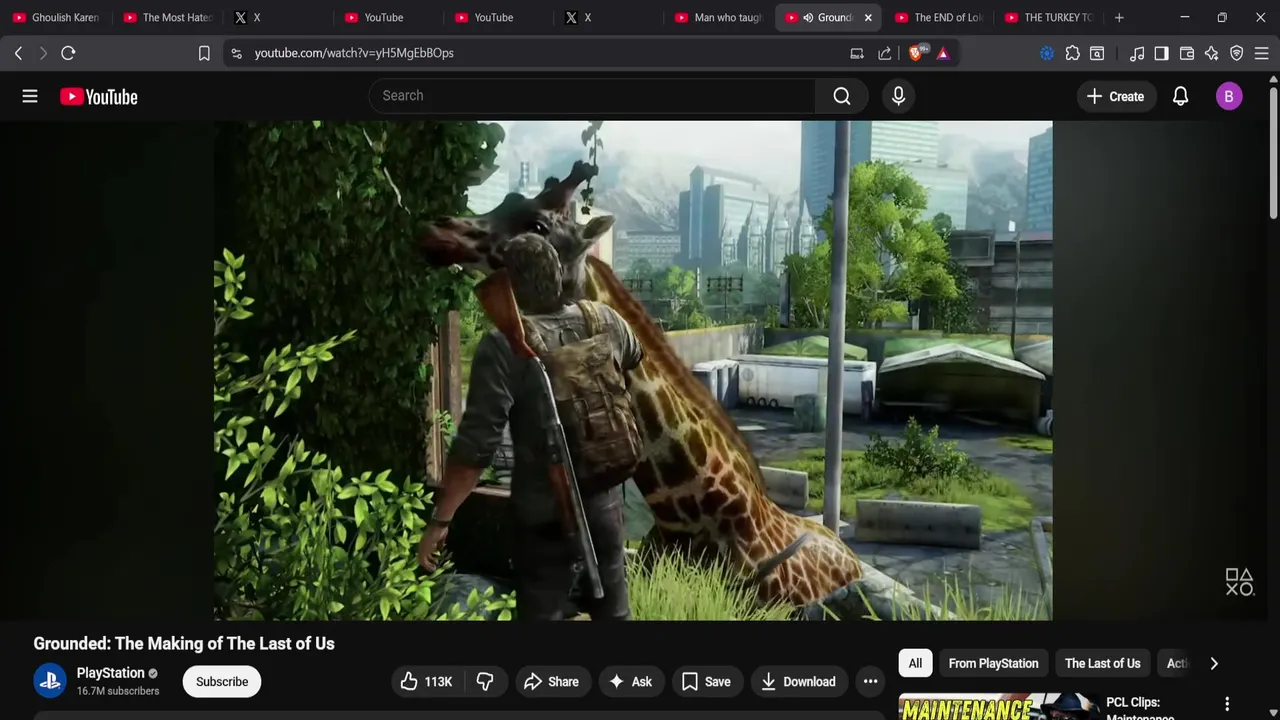The height and width of the screenshot is (720, 1280).
Task: Select the 'All' filter chip
Action: click(x=915, y=663)
